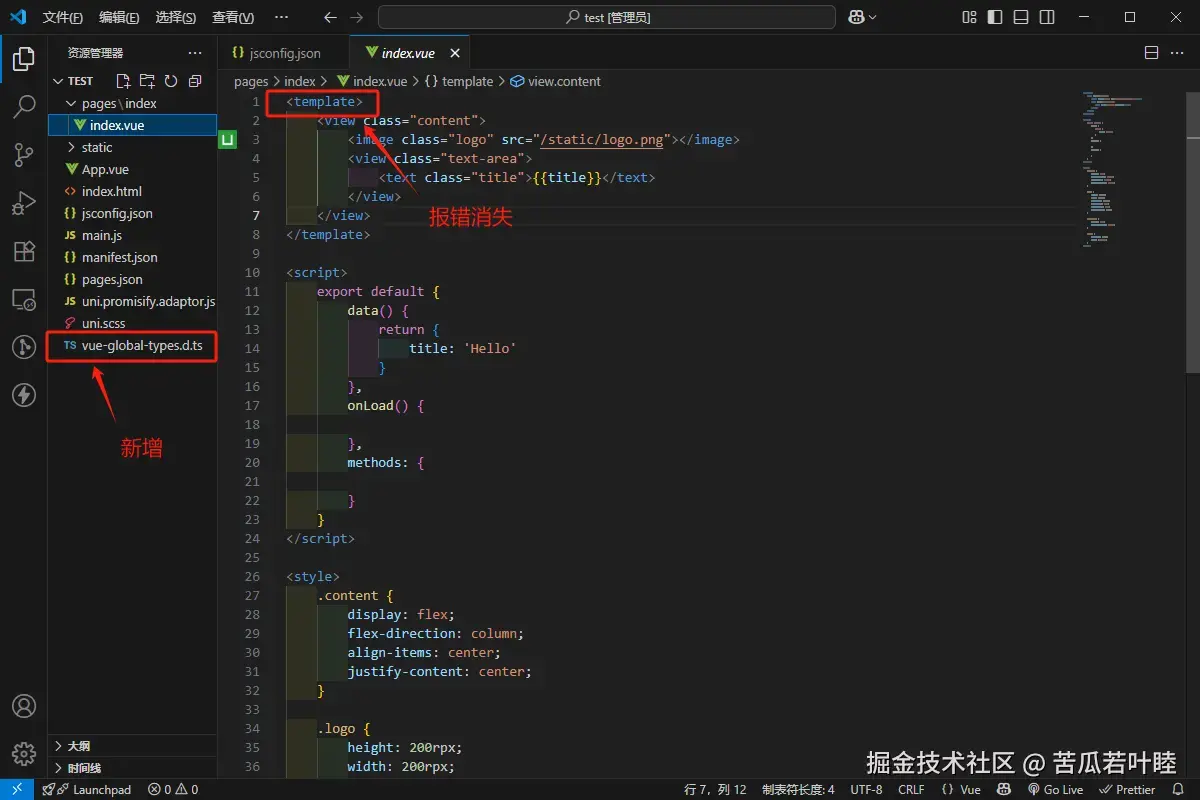Refresh the explorer file tree
This screenshot has height=800, width=1200.
pyautogui.click(x=171, y=81)
